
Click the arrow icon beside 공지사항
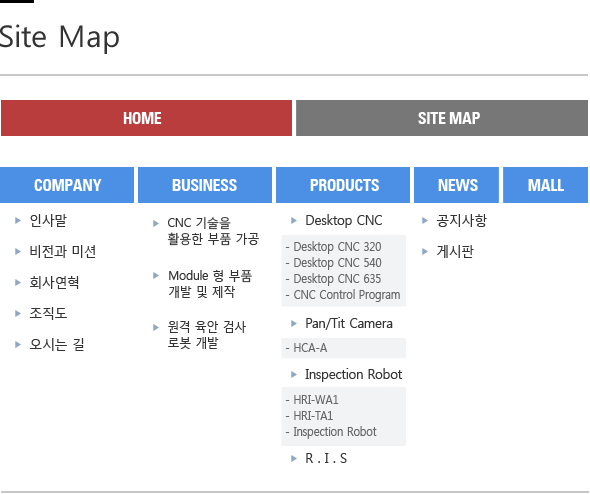(425, 220)
